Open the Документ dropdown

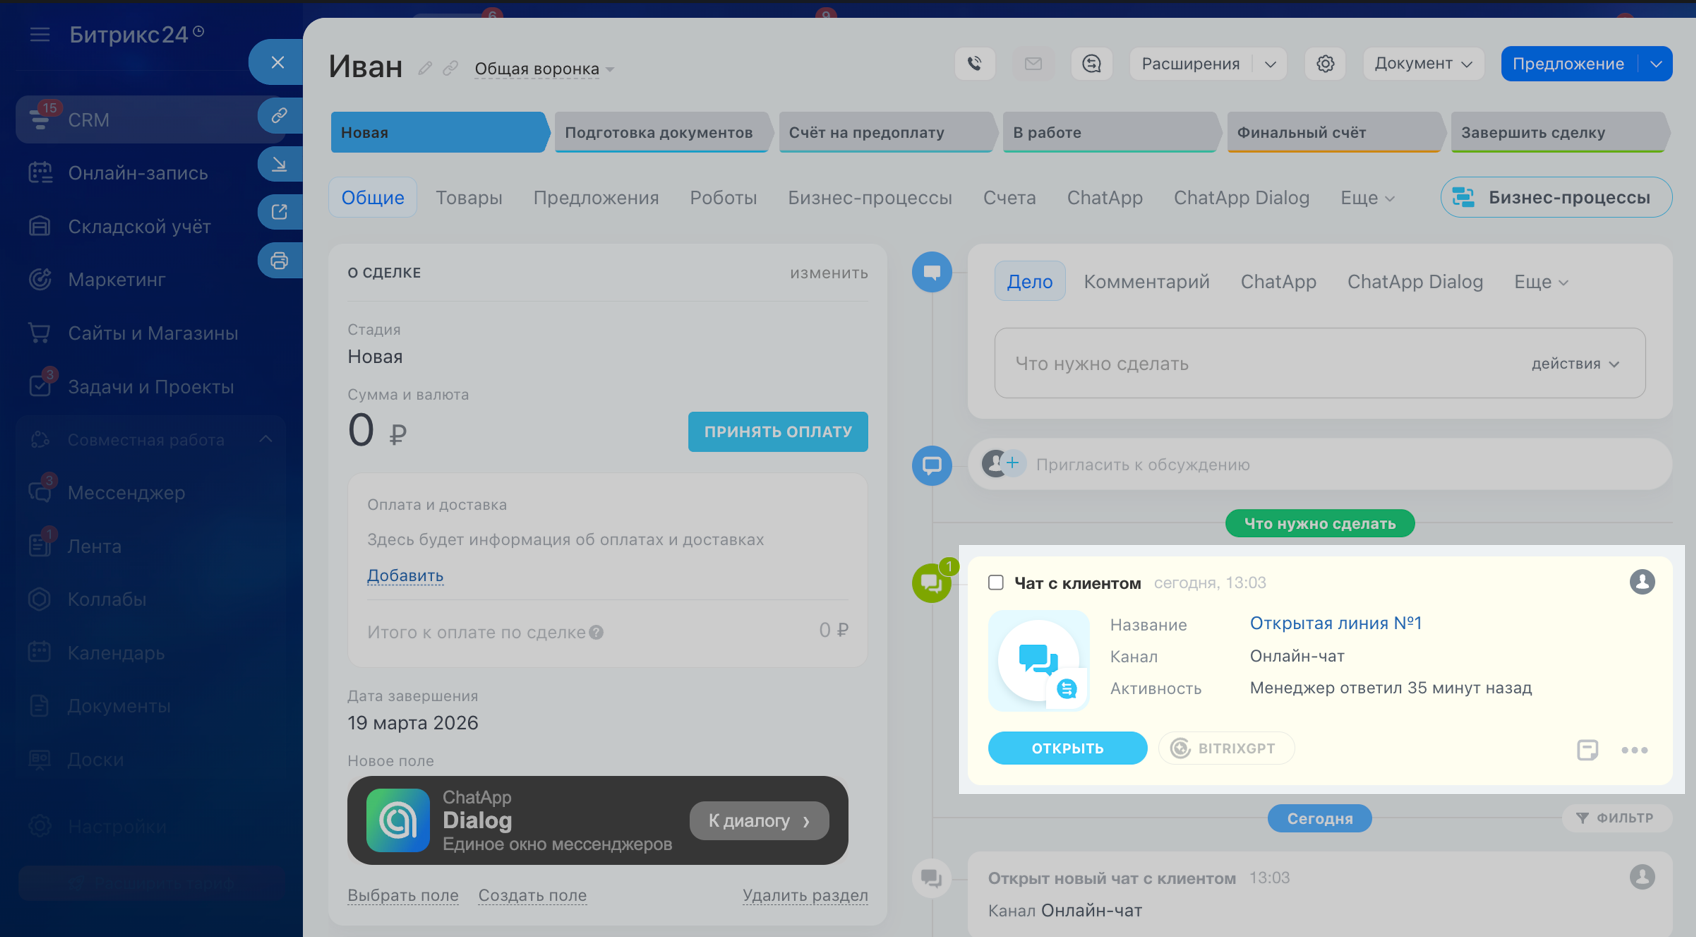pyautogui.click(x=1422, y=64)
